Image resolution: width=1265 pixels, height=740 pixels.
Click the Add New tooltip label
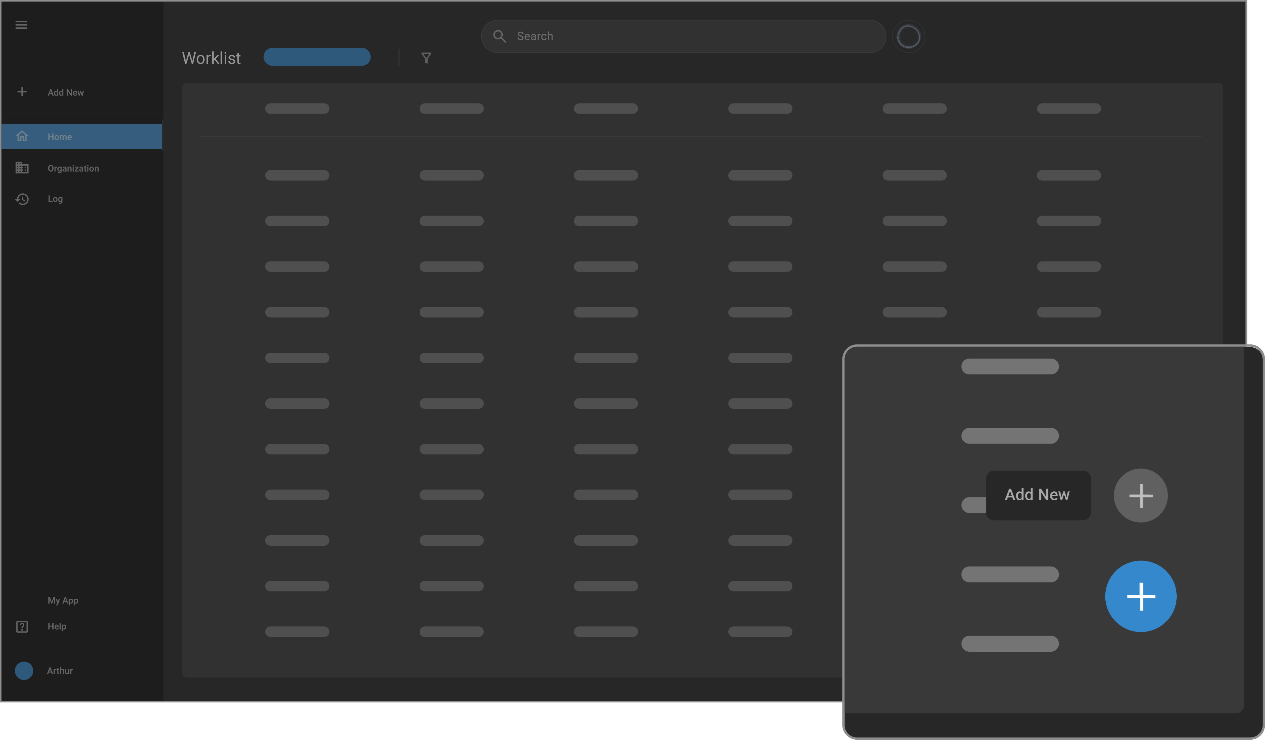click(1037, 495)
